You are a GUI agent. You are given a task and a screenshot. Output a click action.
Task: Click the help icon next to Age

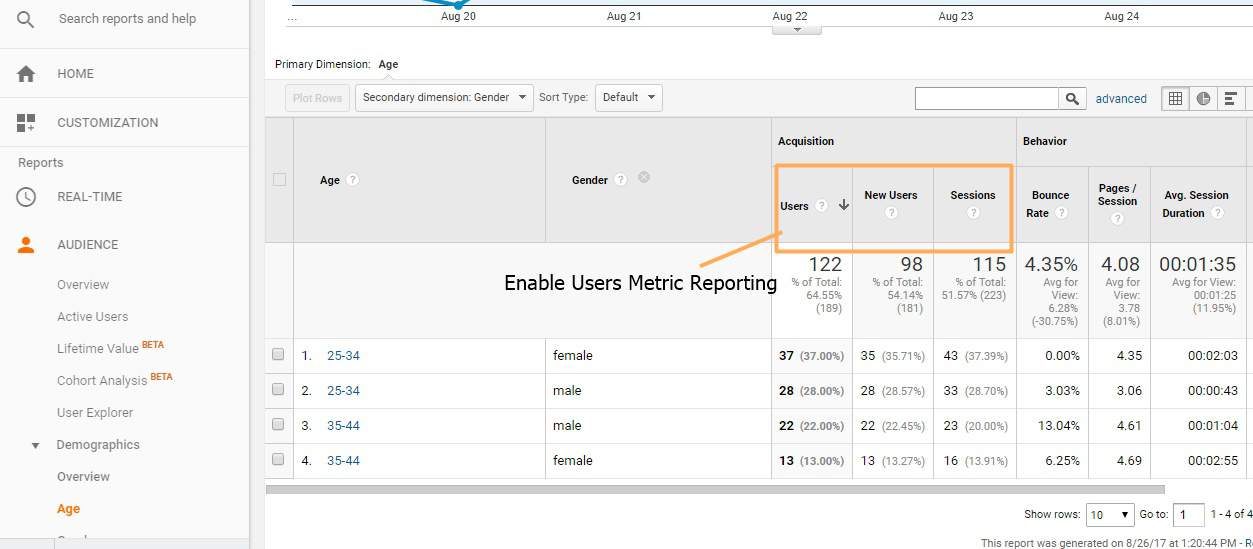tap(353, 180)
